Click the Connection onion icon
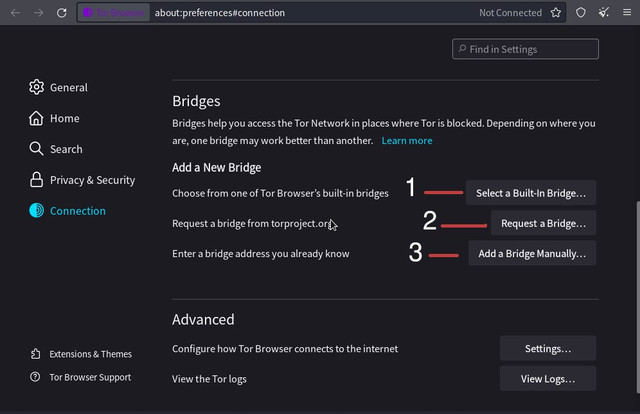Image resolution: width=640 pixels, height=414 pixels. [x=36, y=210]
